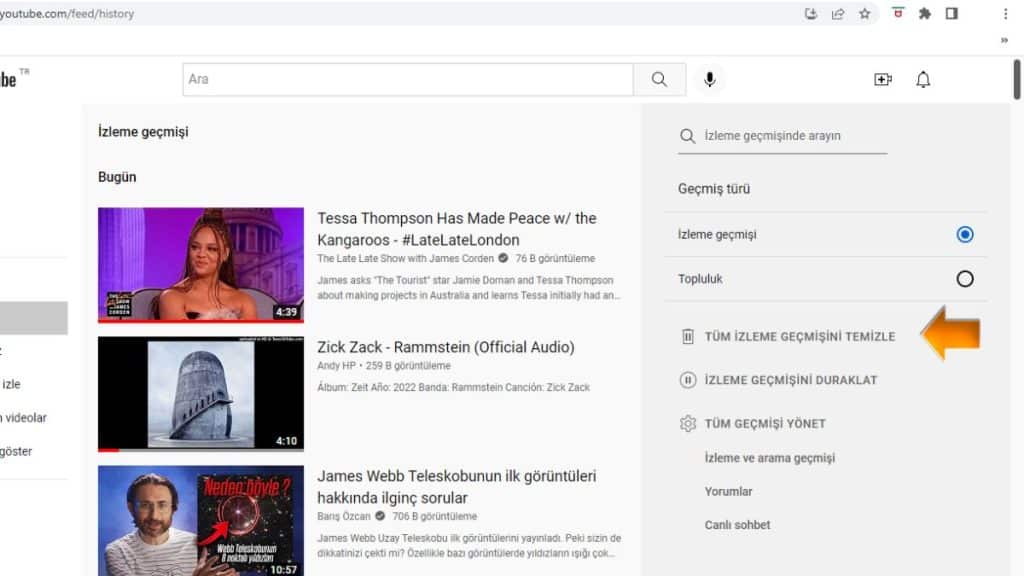This screenshot has height=576, width=1024.
Task: Open The Late Late Show with James Corden channel
Action: click(405, 259)
